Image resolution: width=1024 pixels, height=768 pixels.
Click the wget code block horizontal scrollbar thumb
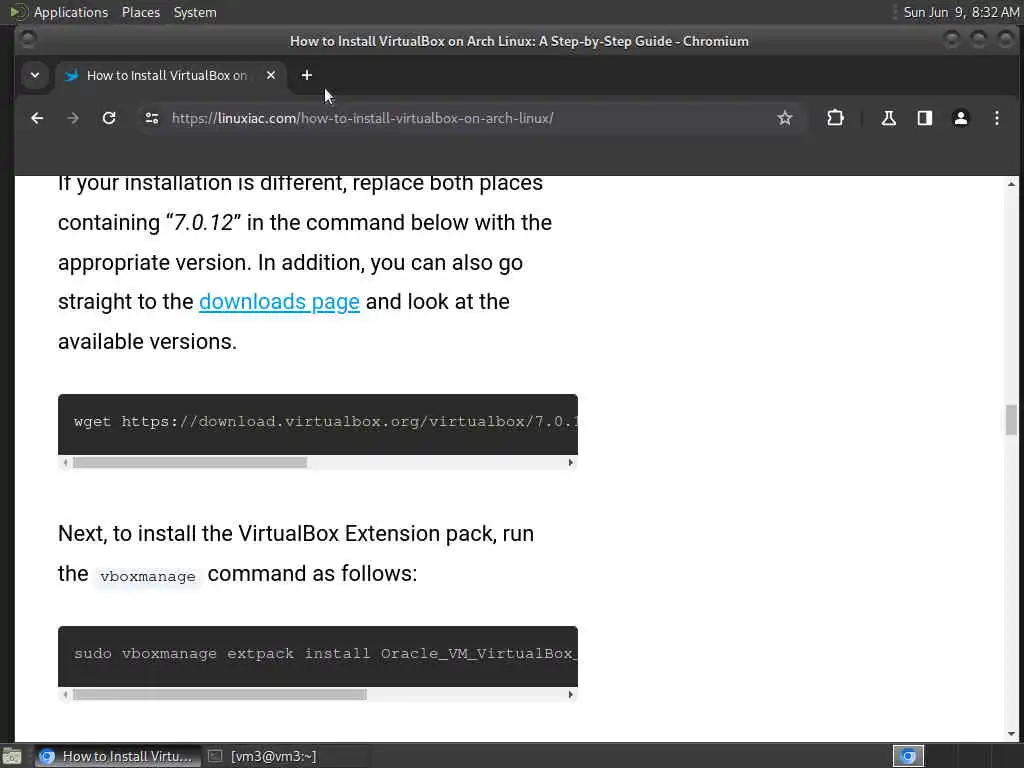pyautogui.click(x=189, y=462)
